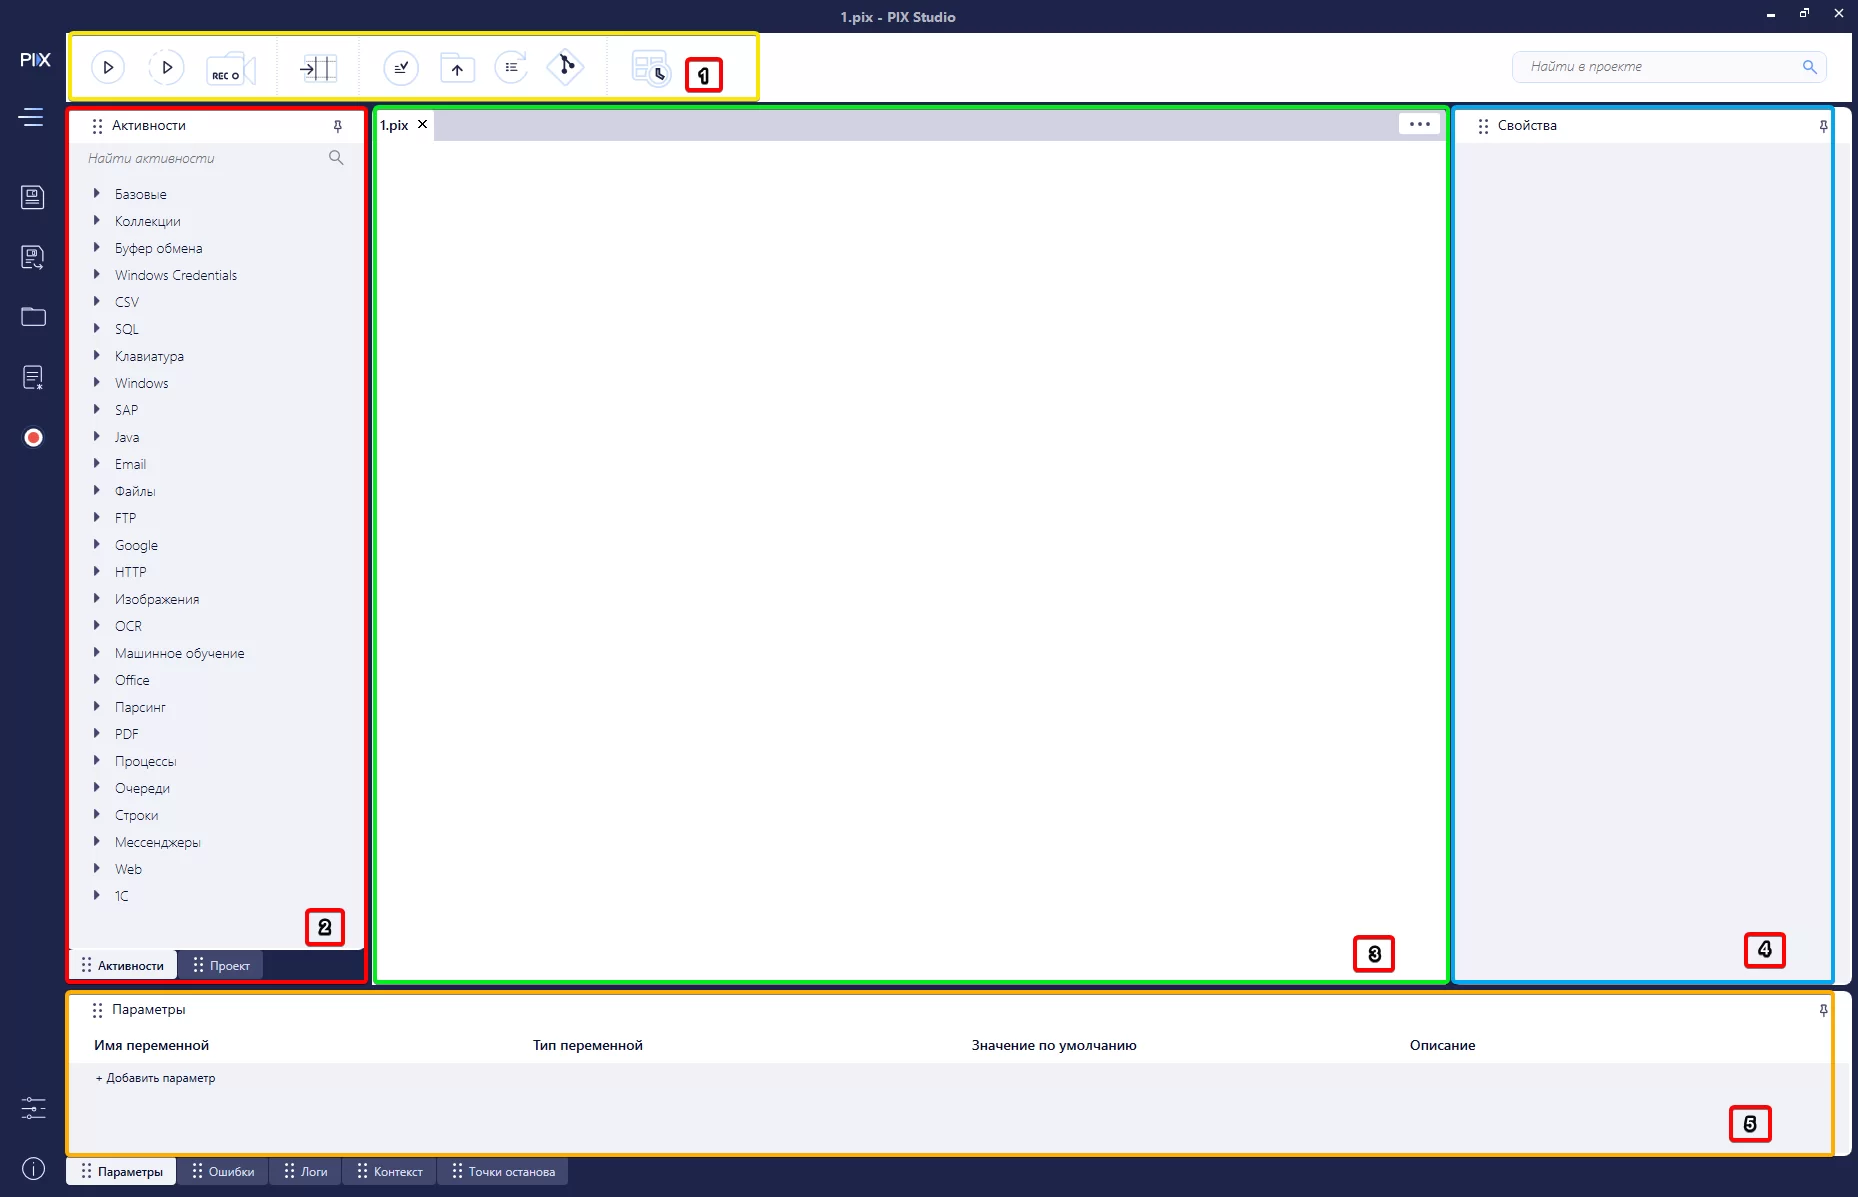Expand the Буфер обмена group

(x=97, y=247)
